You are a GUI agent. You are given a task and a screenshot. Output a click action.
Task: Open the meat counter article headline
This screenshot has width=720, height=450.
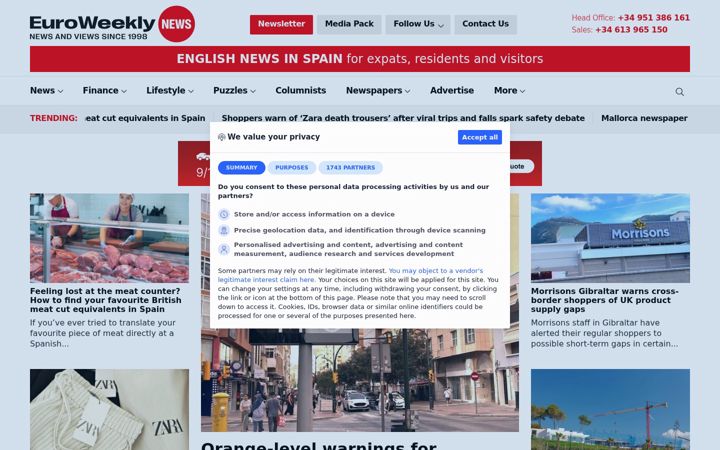click(106, 300)
